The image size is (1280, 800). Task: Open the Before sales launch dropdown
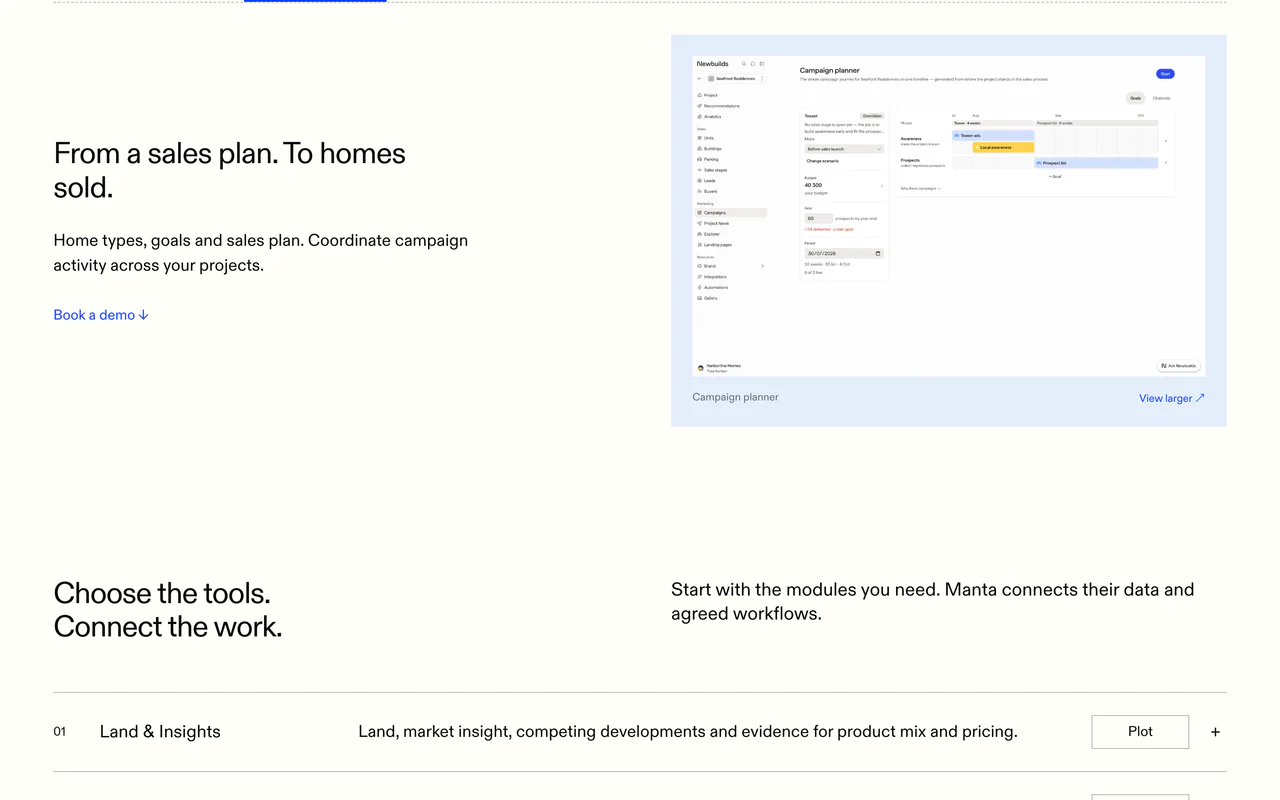[844, 149]
